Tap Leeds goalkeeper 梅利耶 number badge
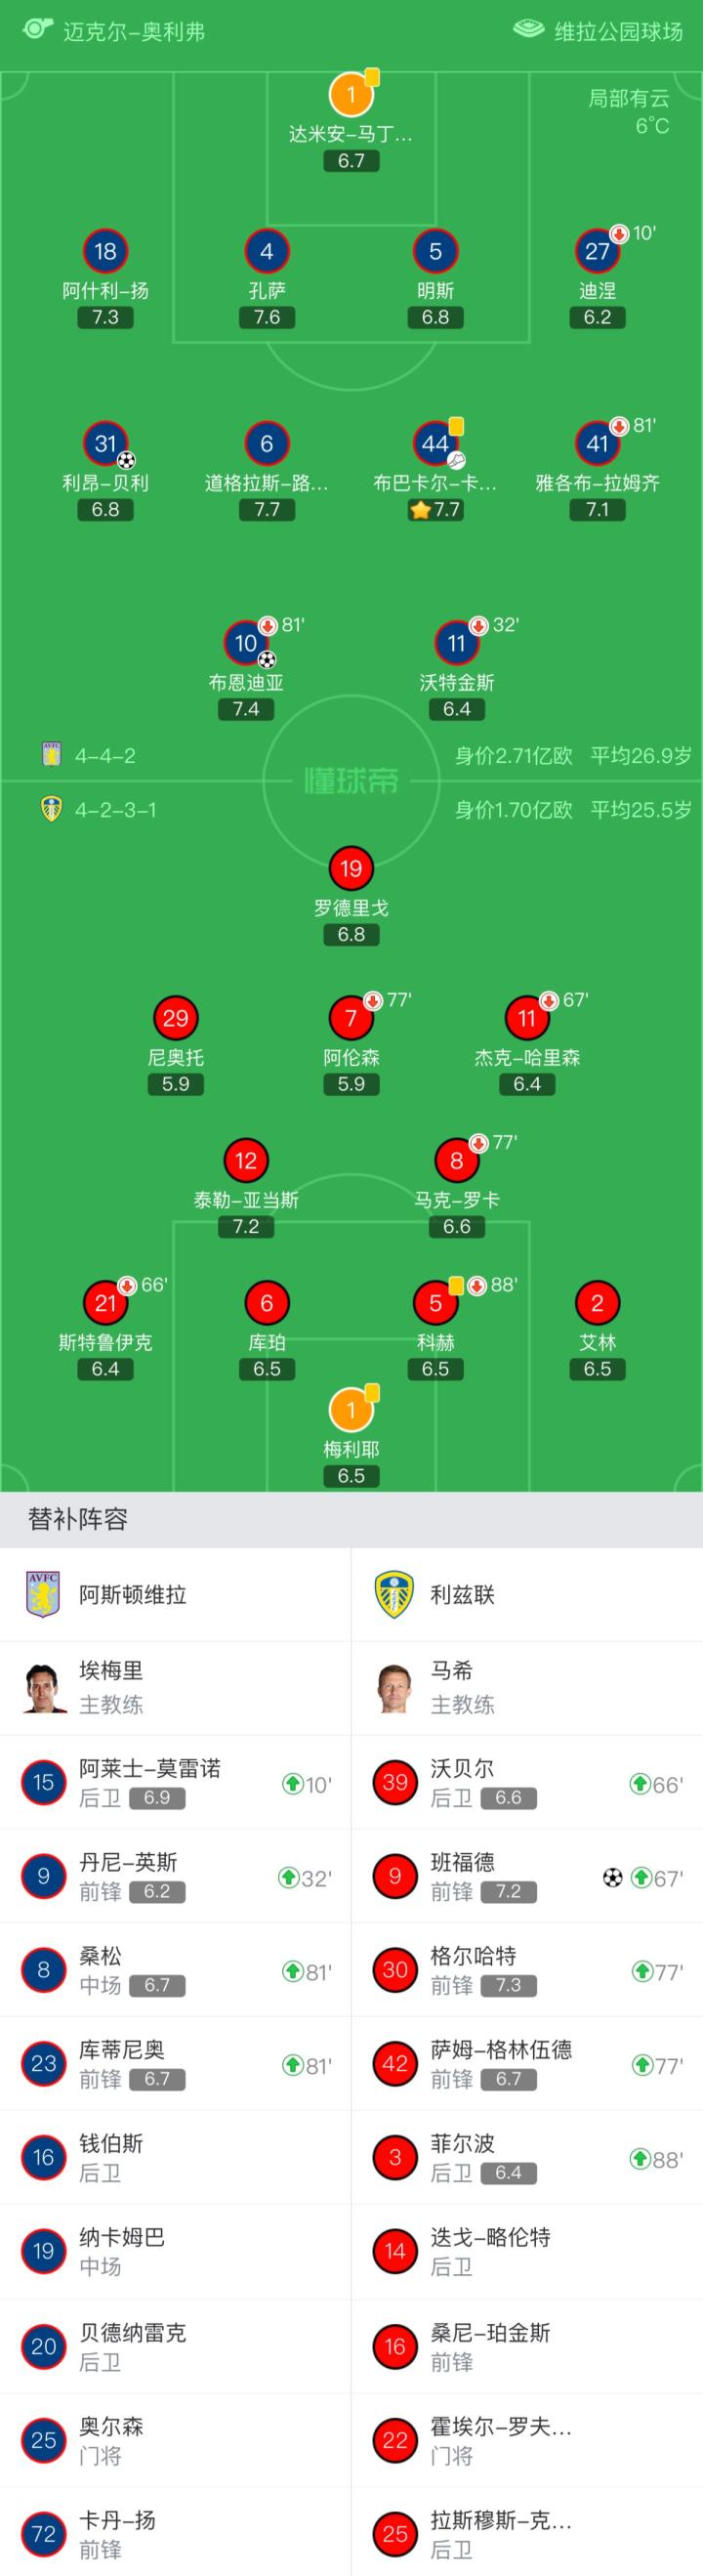Image resolution: width=703 pixels, height=2576 pixels. (x=351, y=1410)
